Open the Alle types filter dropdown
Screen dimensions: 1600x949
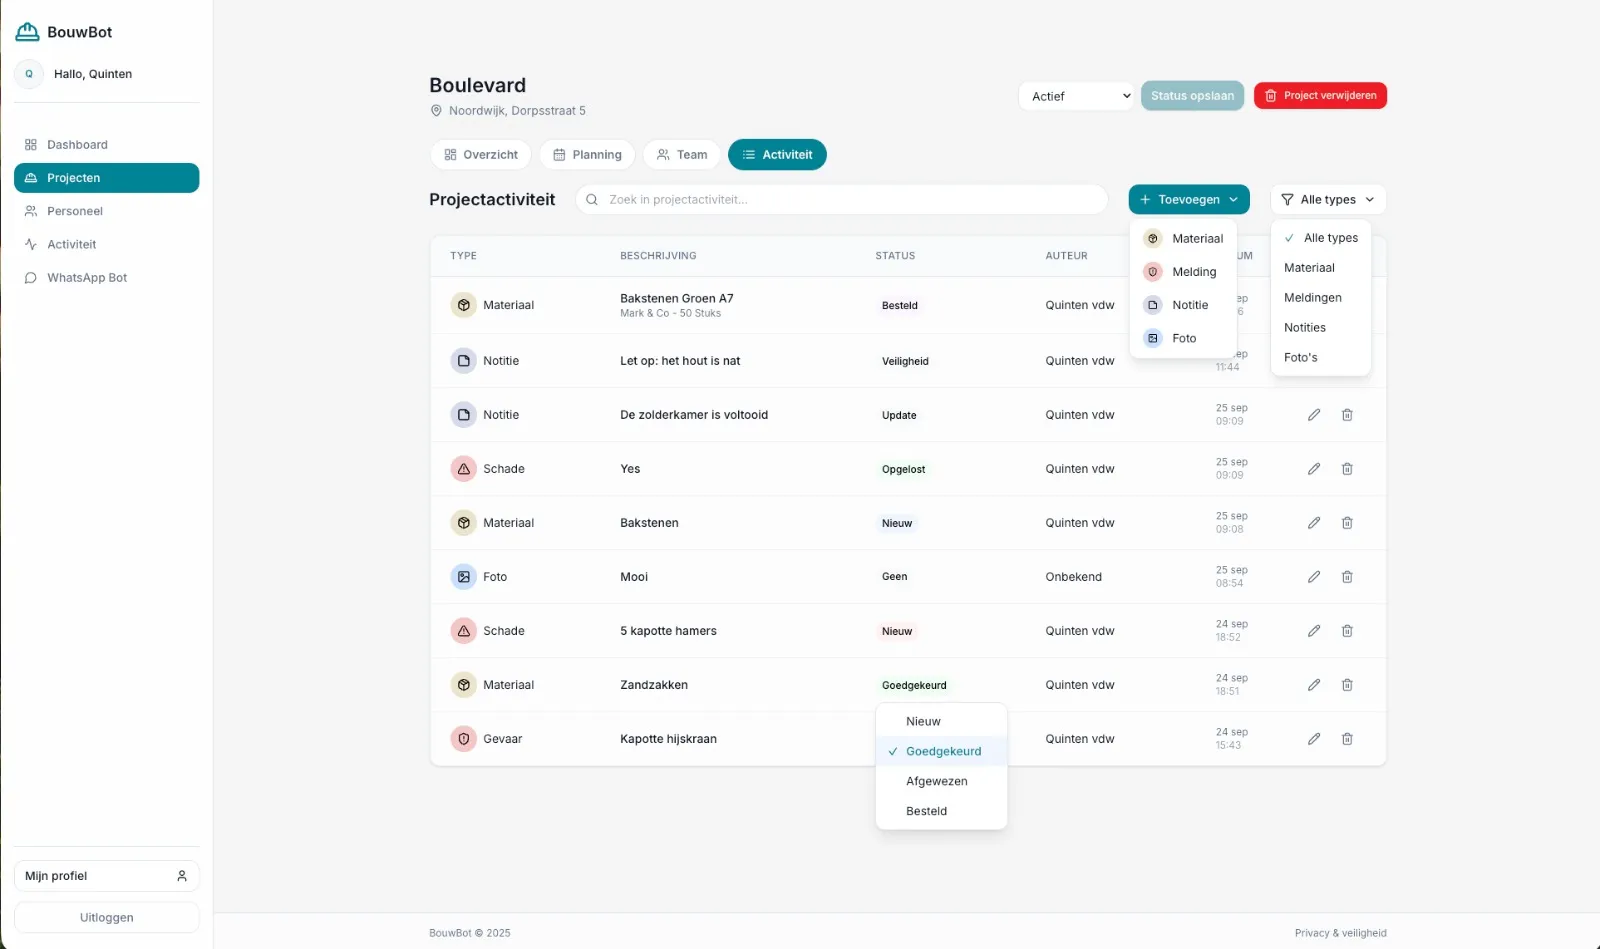tap(1327, 200)
